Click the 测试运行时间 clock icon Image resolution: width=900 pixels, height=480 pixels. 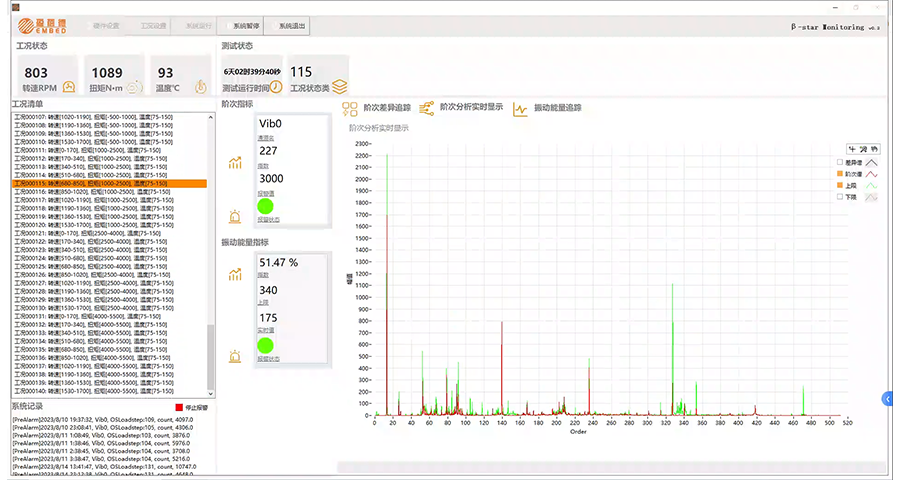pos(274,88)
